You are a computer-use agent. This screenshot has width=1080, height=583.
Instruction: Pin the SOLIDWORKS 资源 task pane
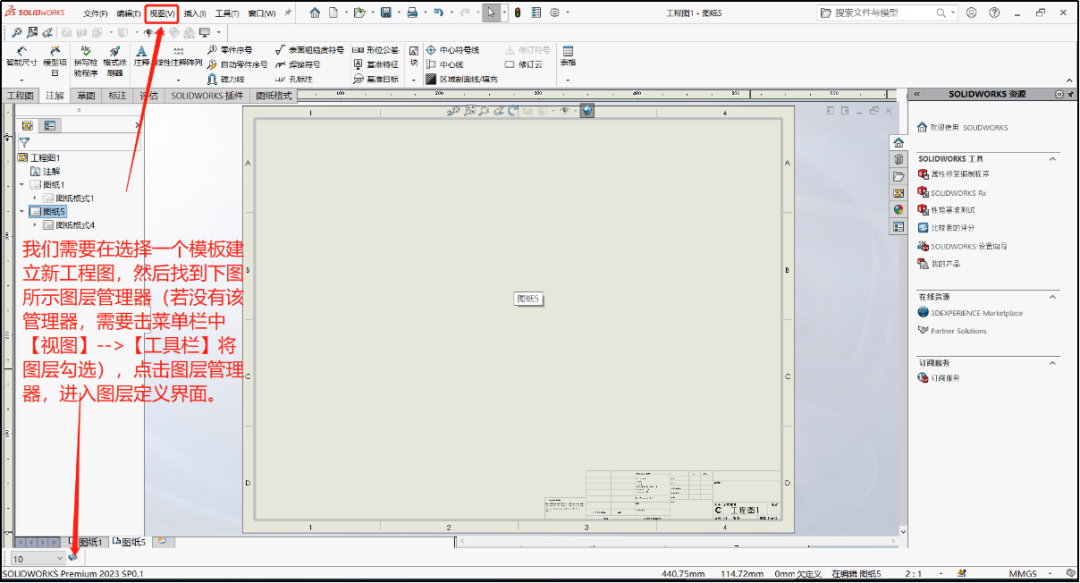pyautogui.click(x=1069, y=93)
